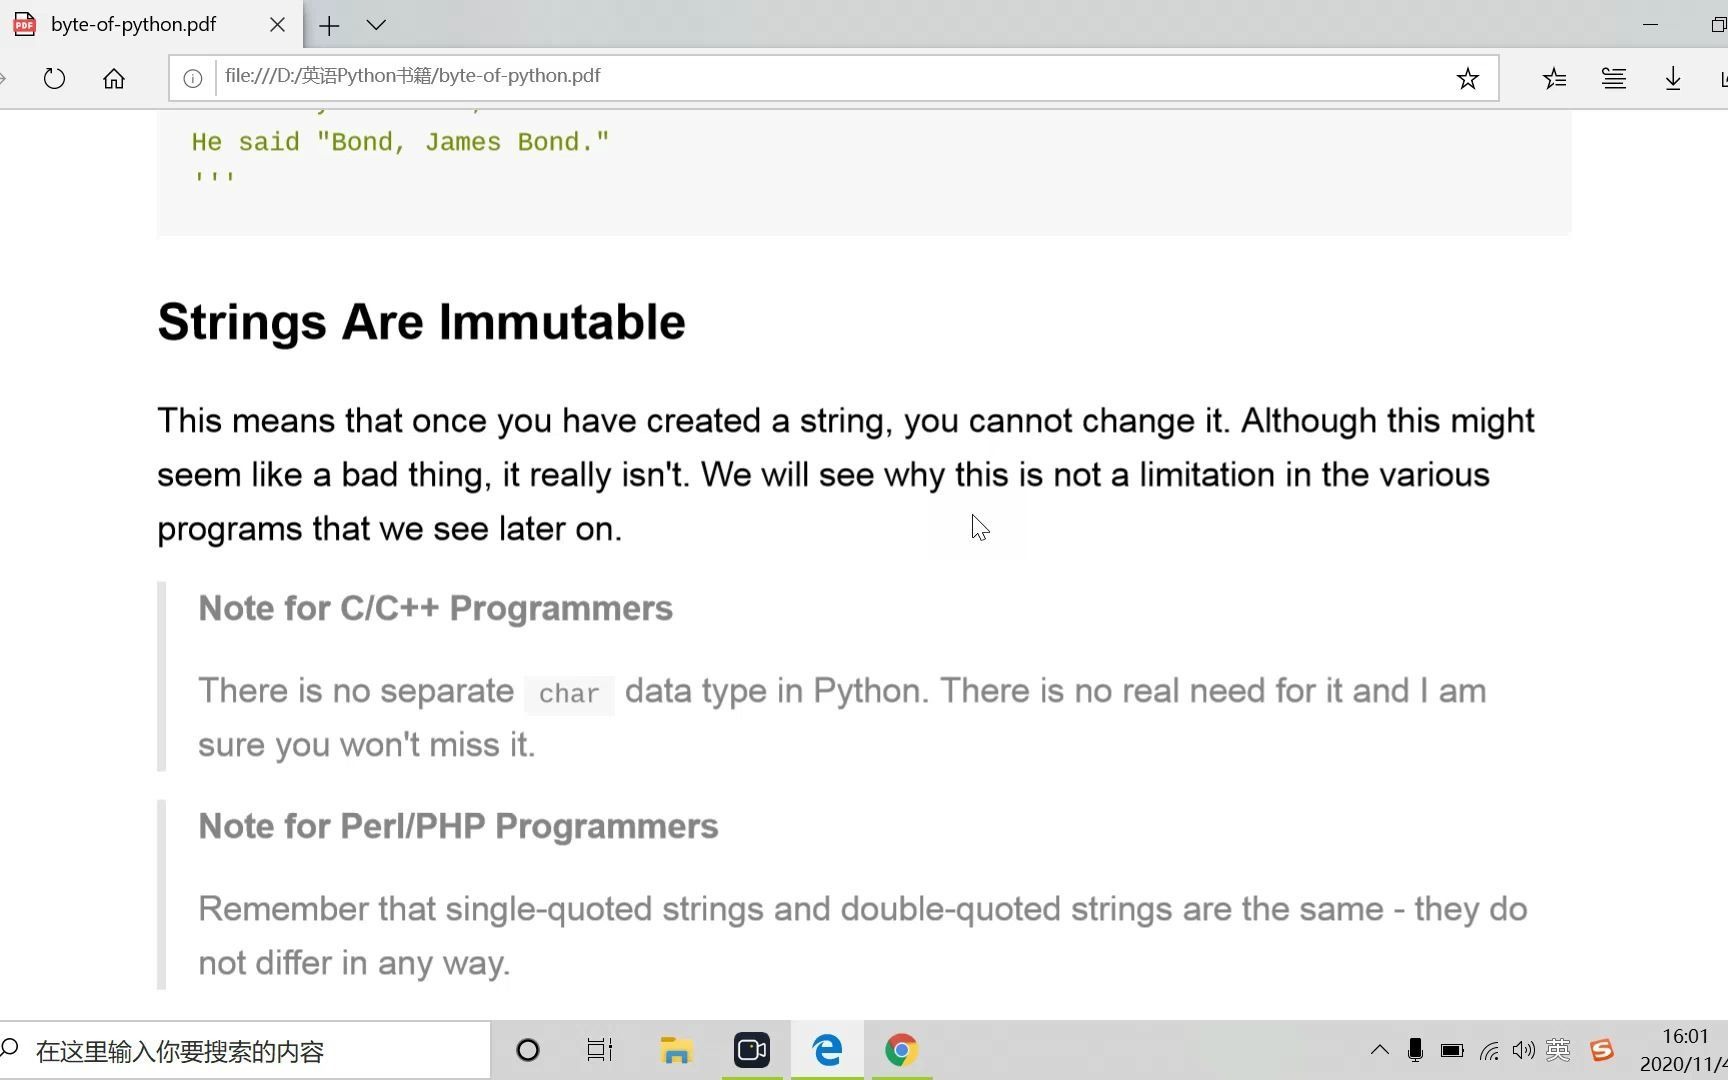
Task: Click inside the address bar URL field
Action: (x=800, y=76)
